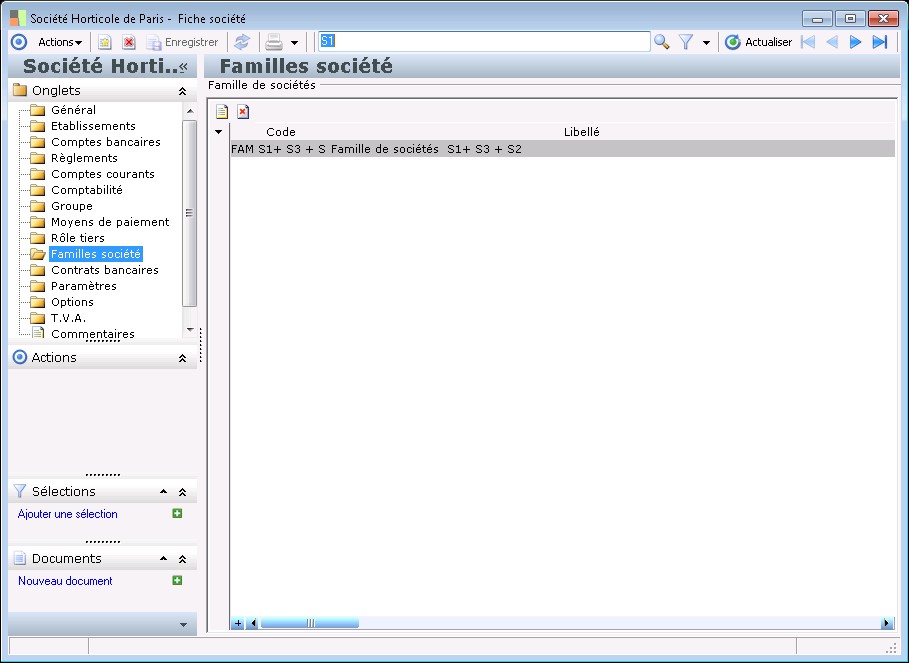Collapse the Actions panel section

click(x=182, y=358)
